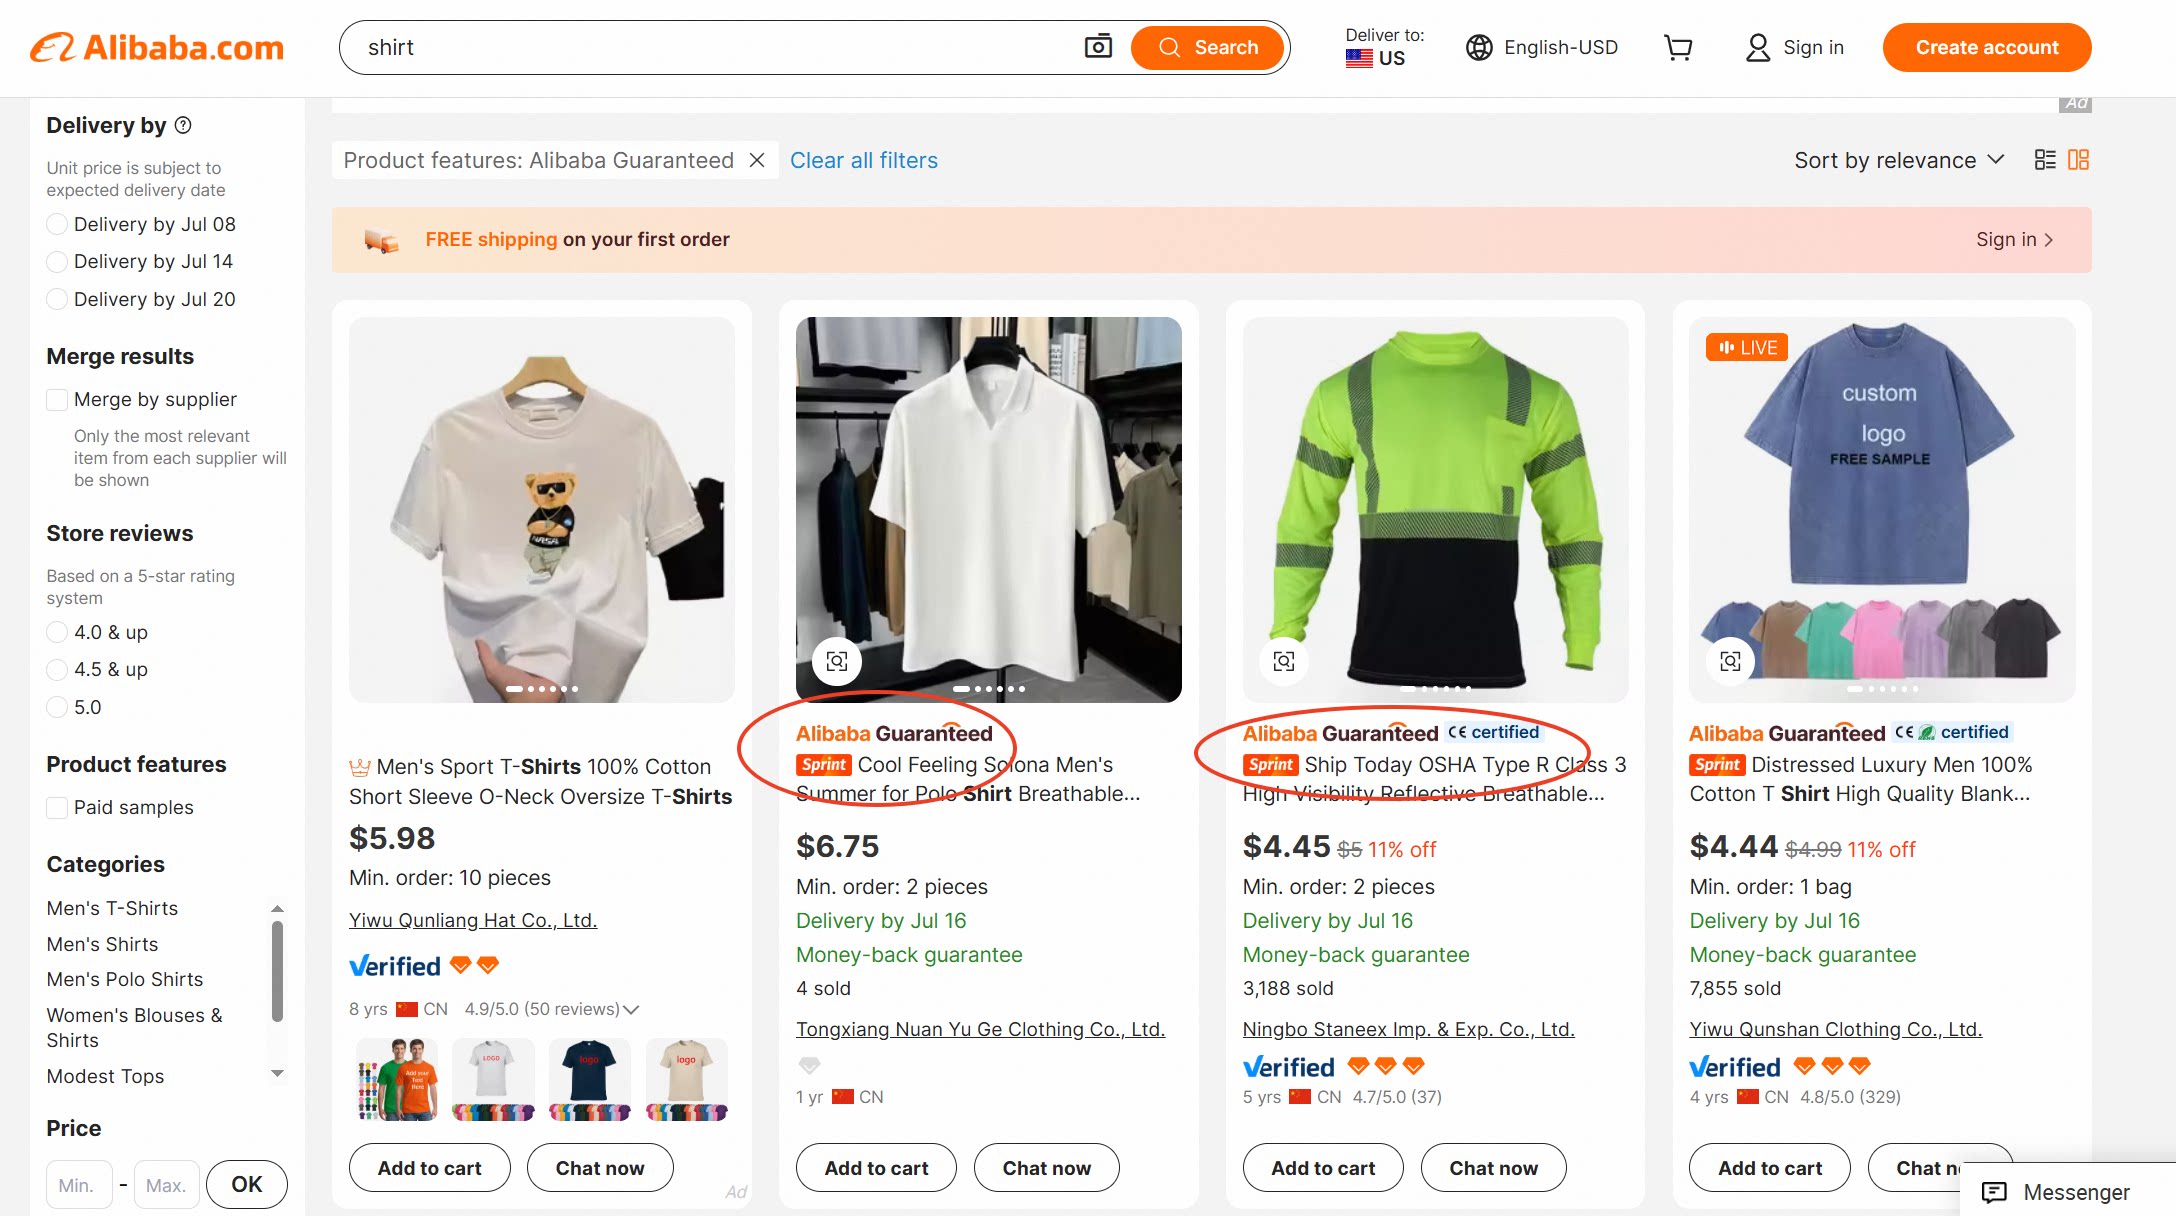
Task: Open the Men's T-Shirts category
Action: pyautogui.click(x=111, y=908)
